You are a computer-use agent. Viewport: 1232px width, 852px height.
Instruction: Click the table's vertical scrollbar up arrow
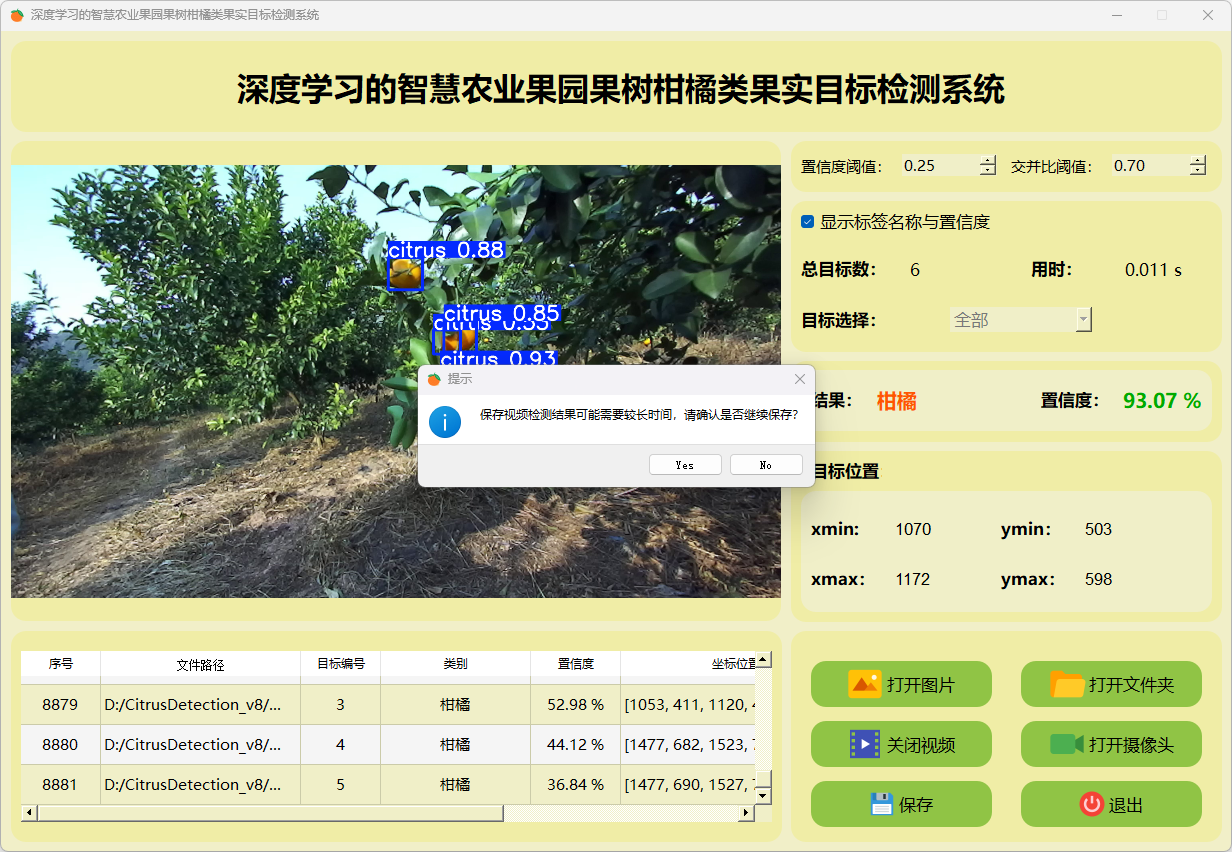[x=763, y=660]
